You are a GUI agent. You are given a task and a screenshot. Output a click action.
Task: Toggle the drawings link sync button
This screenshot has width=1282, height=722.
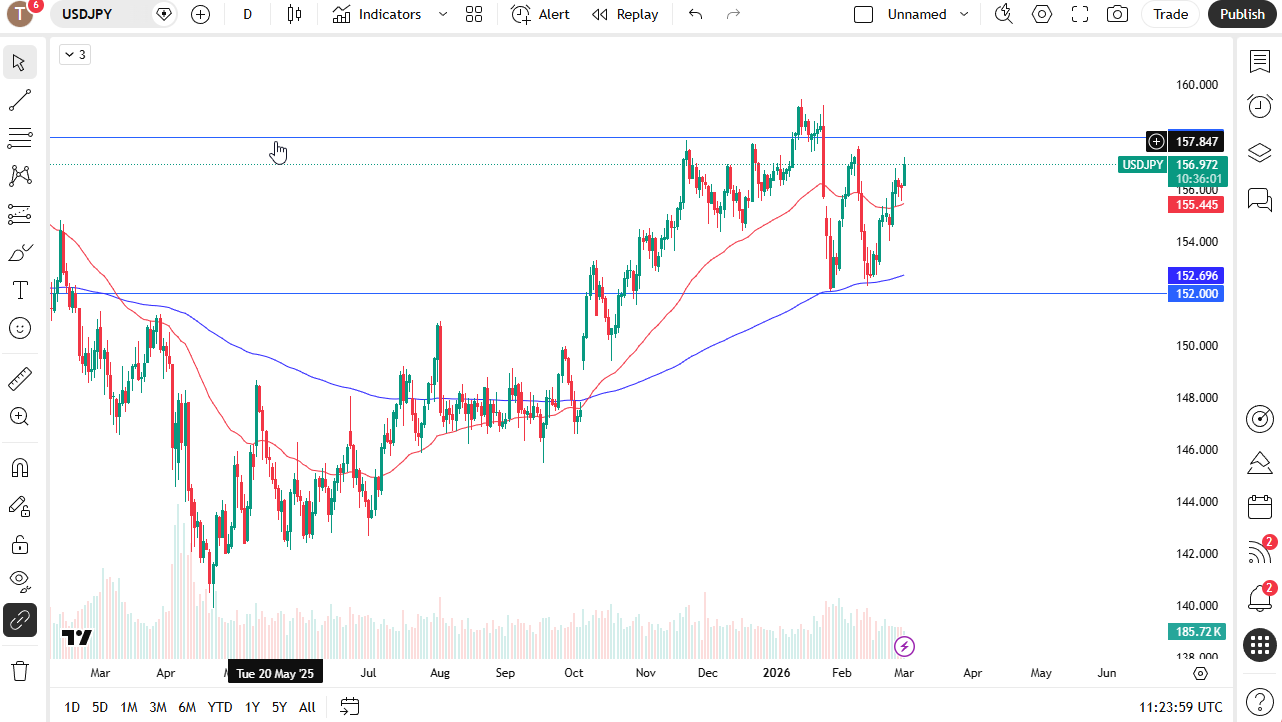point(20,620)
